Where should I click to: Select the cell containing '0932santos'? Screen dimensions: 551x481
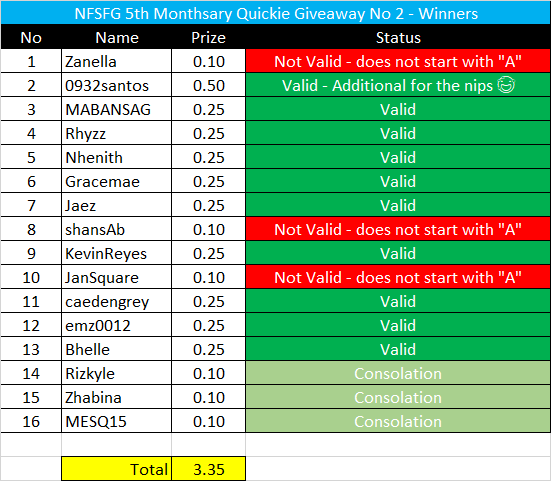point(117,85)
